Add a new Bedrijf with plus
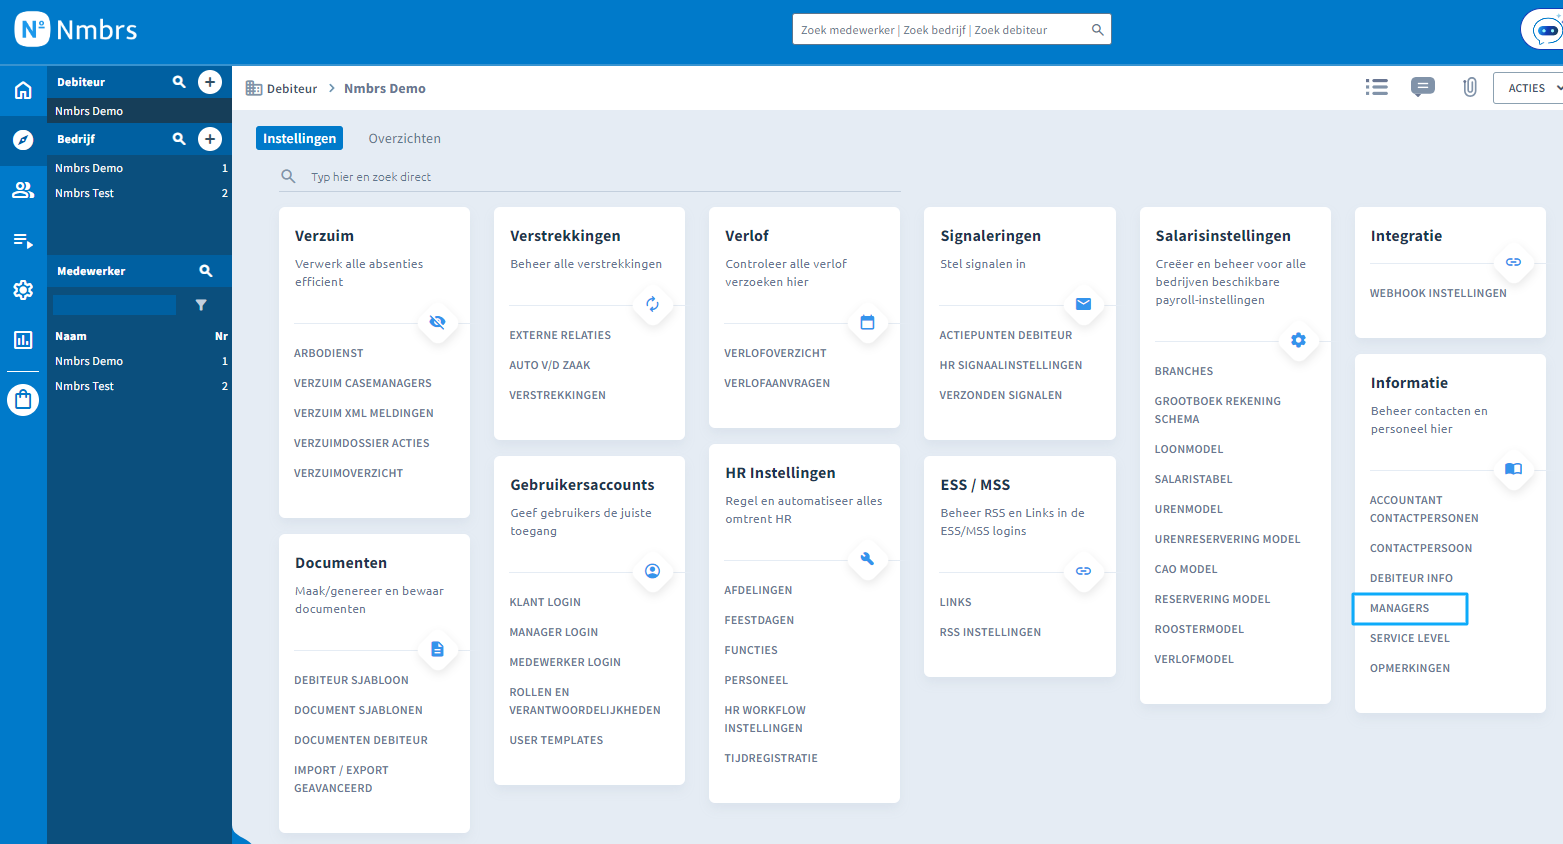The width and height of the screenshot is (1563, 844). pyautogui.click(x=210, y=139)
